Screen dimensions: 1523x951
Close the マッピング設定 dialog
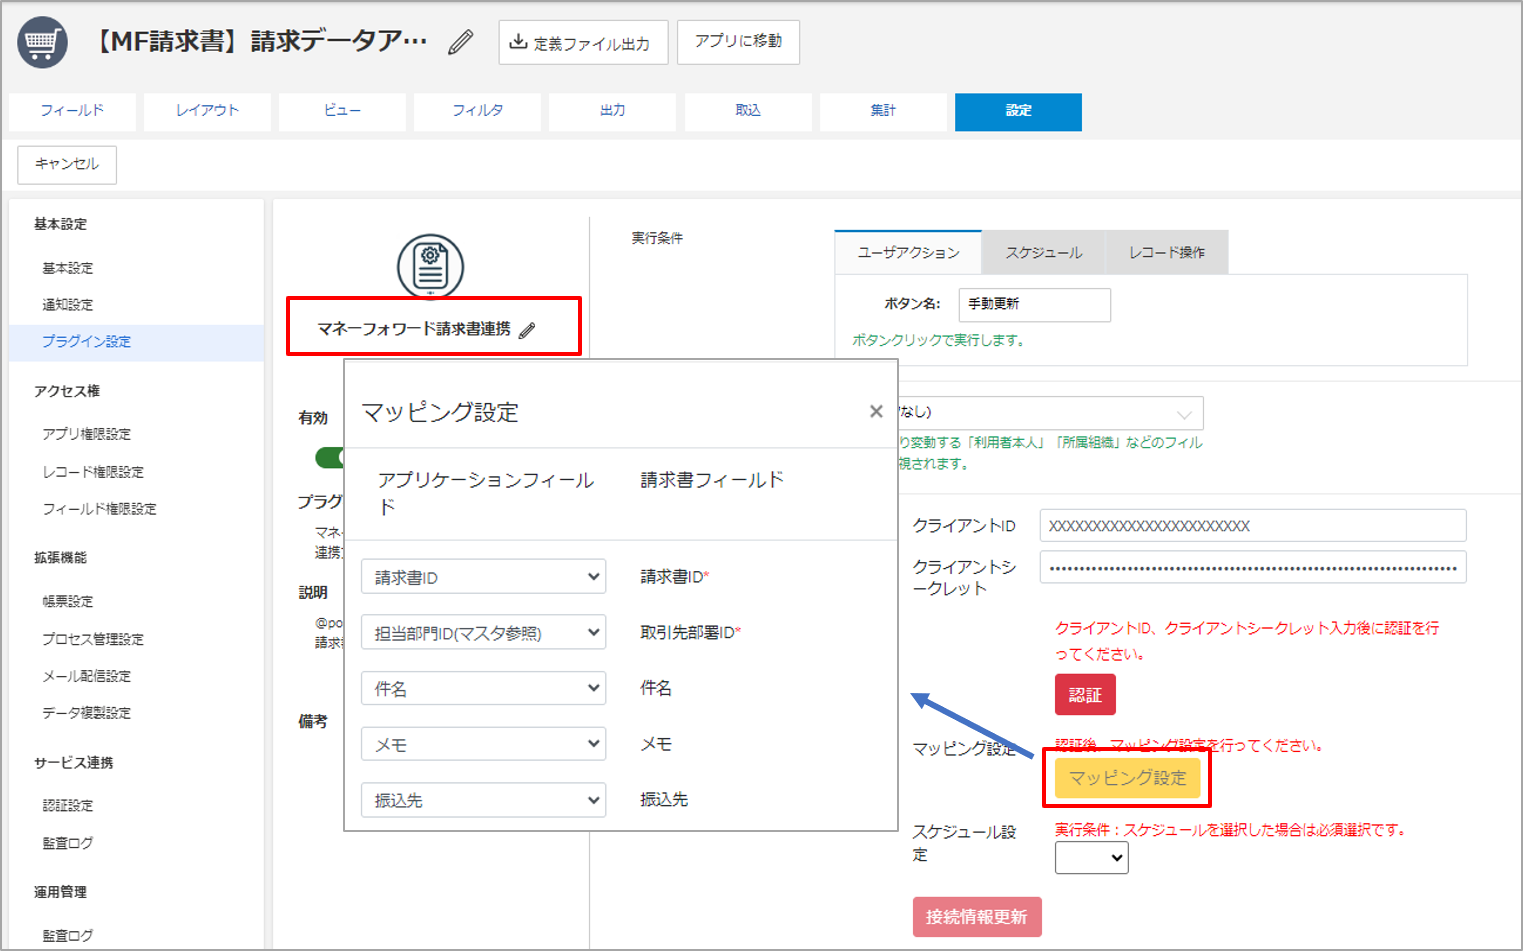click(876, 411)
